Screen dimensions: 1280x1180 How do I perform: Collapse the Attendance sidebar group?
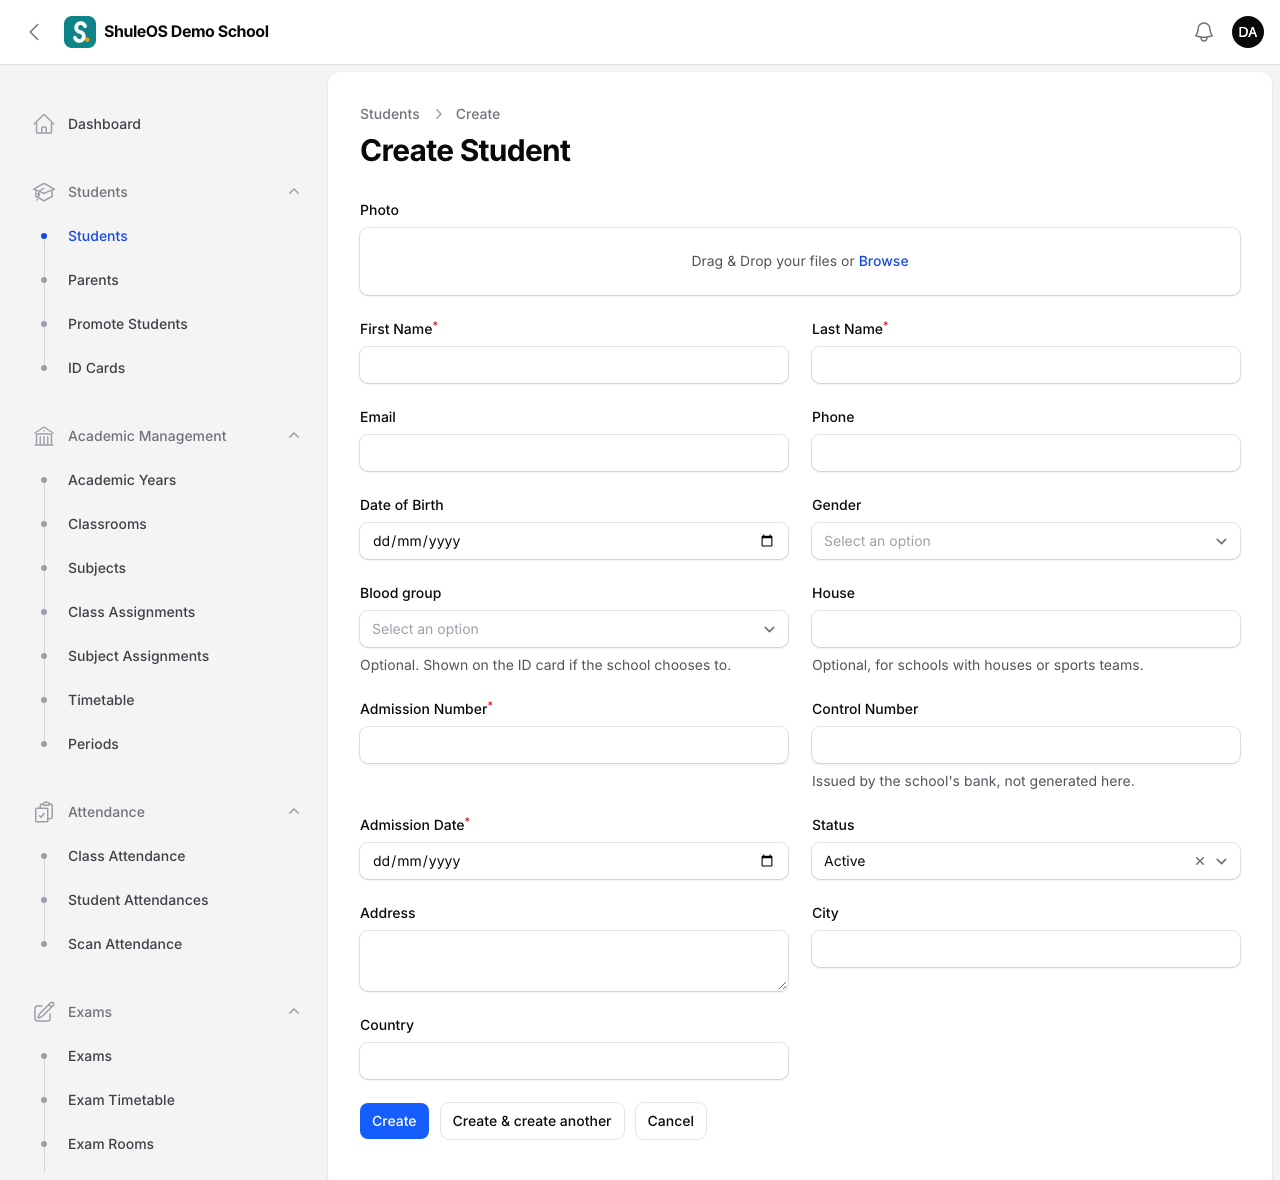[x=294, y=812]
